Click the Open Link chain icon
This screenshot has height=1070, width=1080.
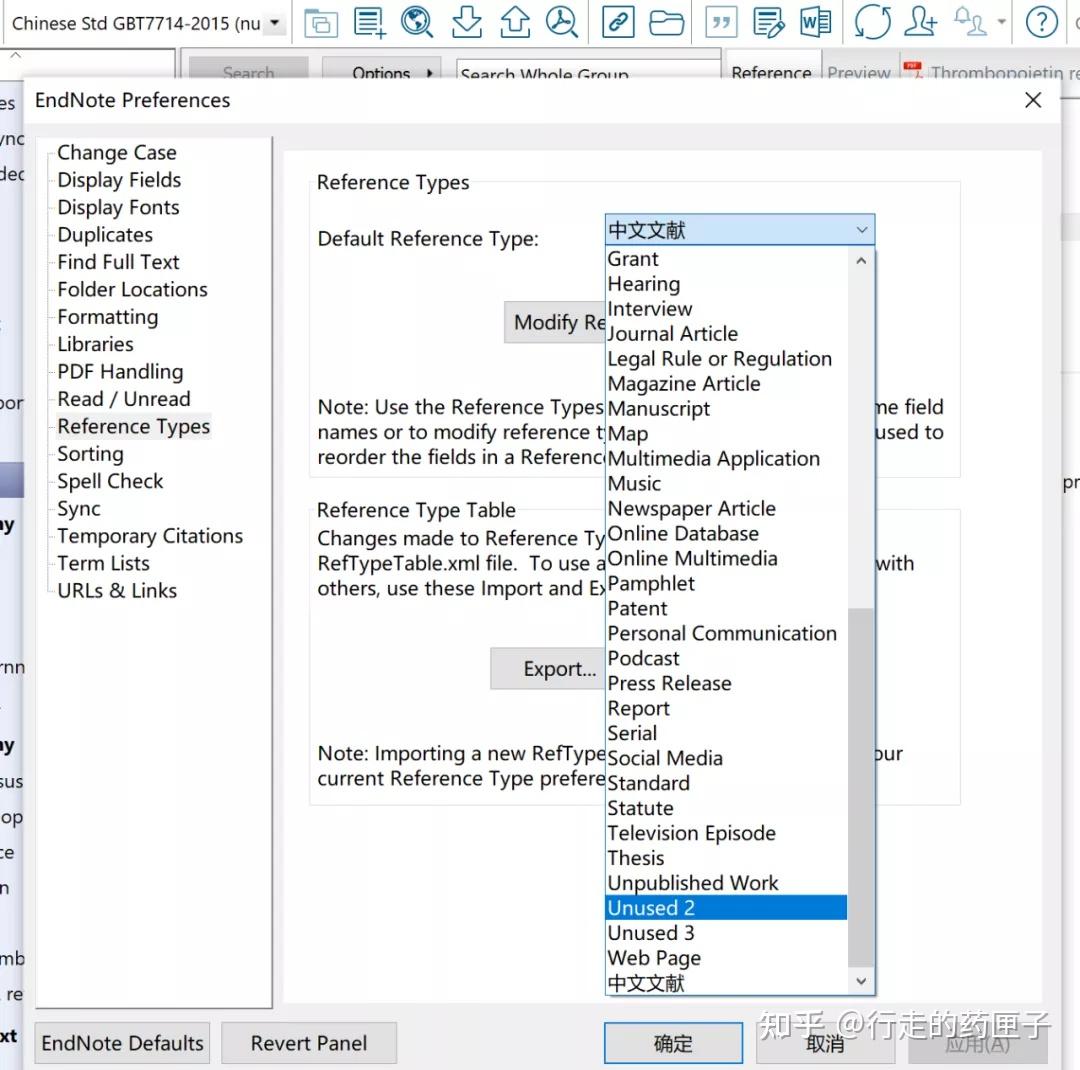[x=618, y=22]
